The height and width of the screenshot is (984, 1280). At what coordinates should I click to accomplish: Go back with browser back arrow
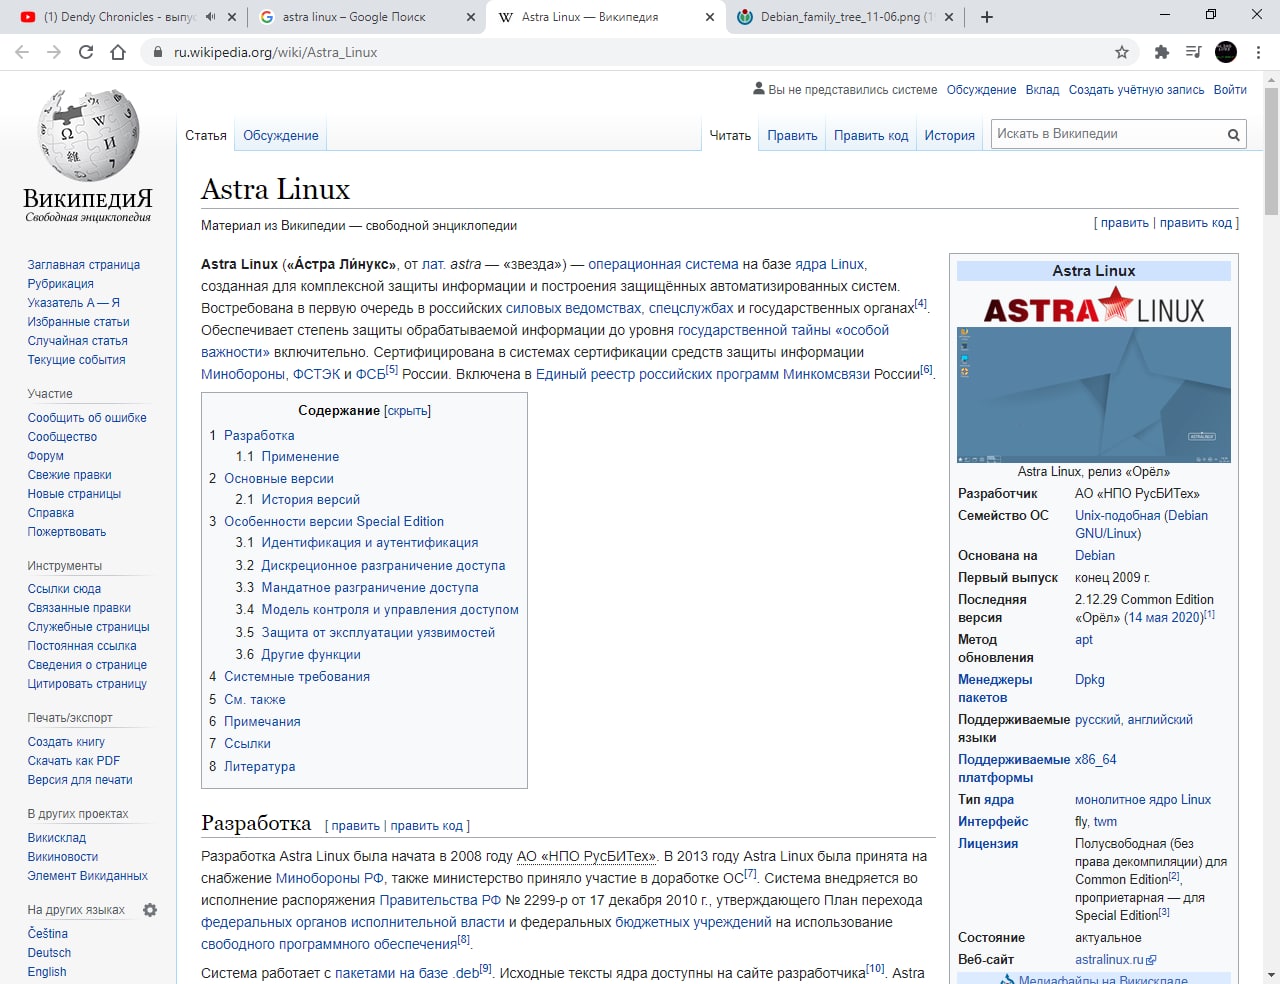[x=22, y=52]
